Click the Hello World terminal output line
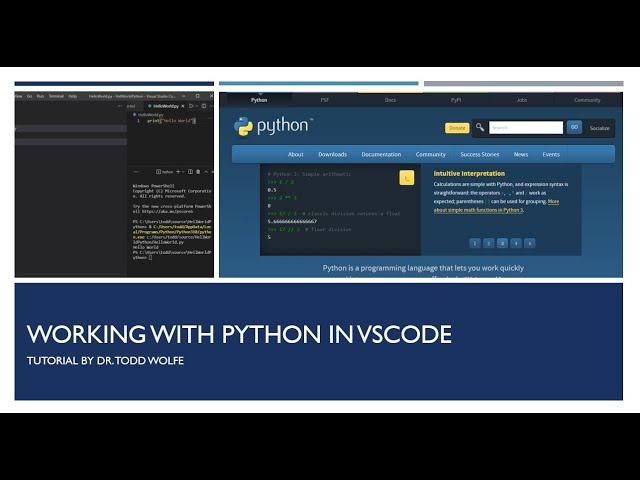The height and width of the screenshot is (480, 640). pos(146,247)
